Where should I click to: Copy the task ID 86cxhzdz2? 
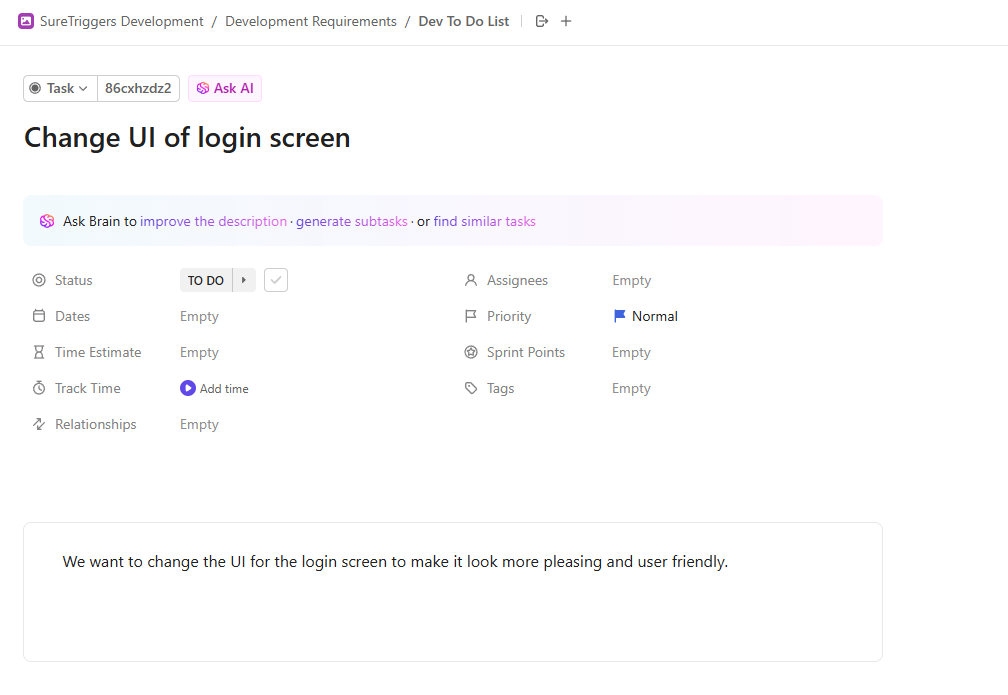[x=138, y=88]
